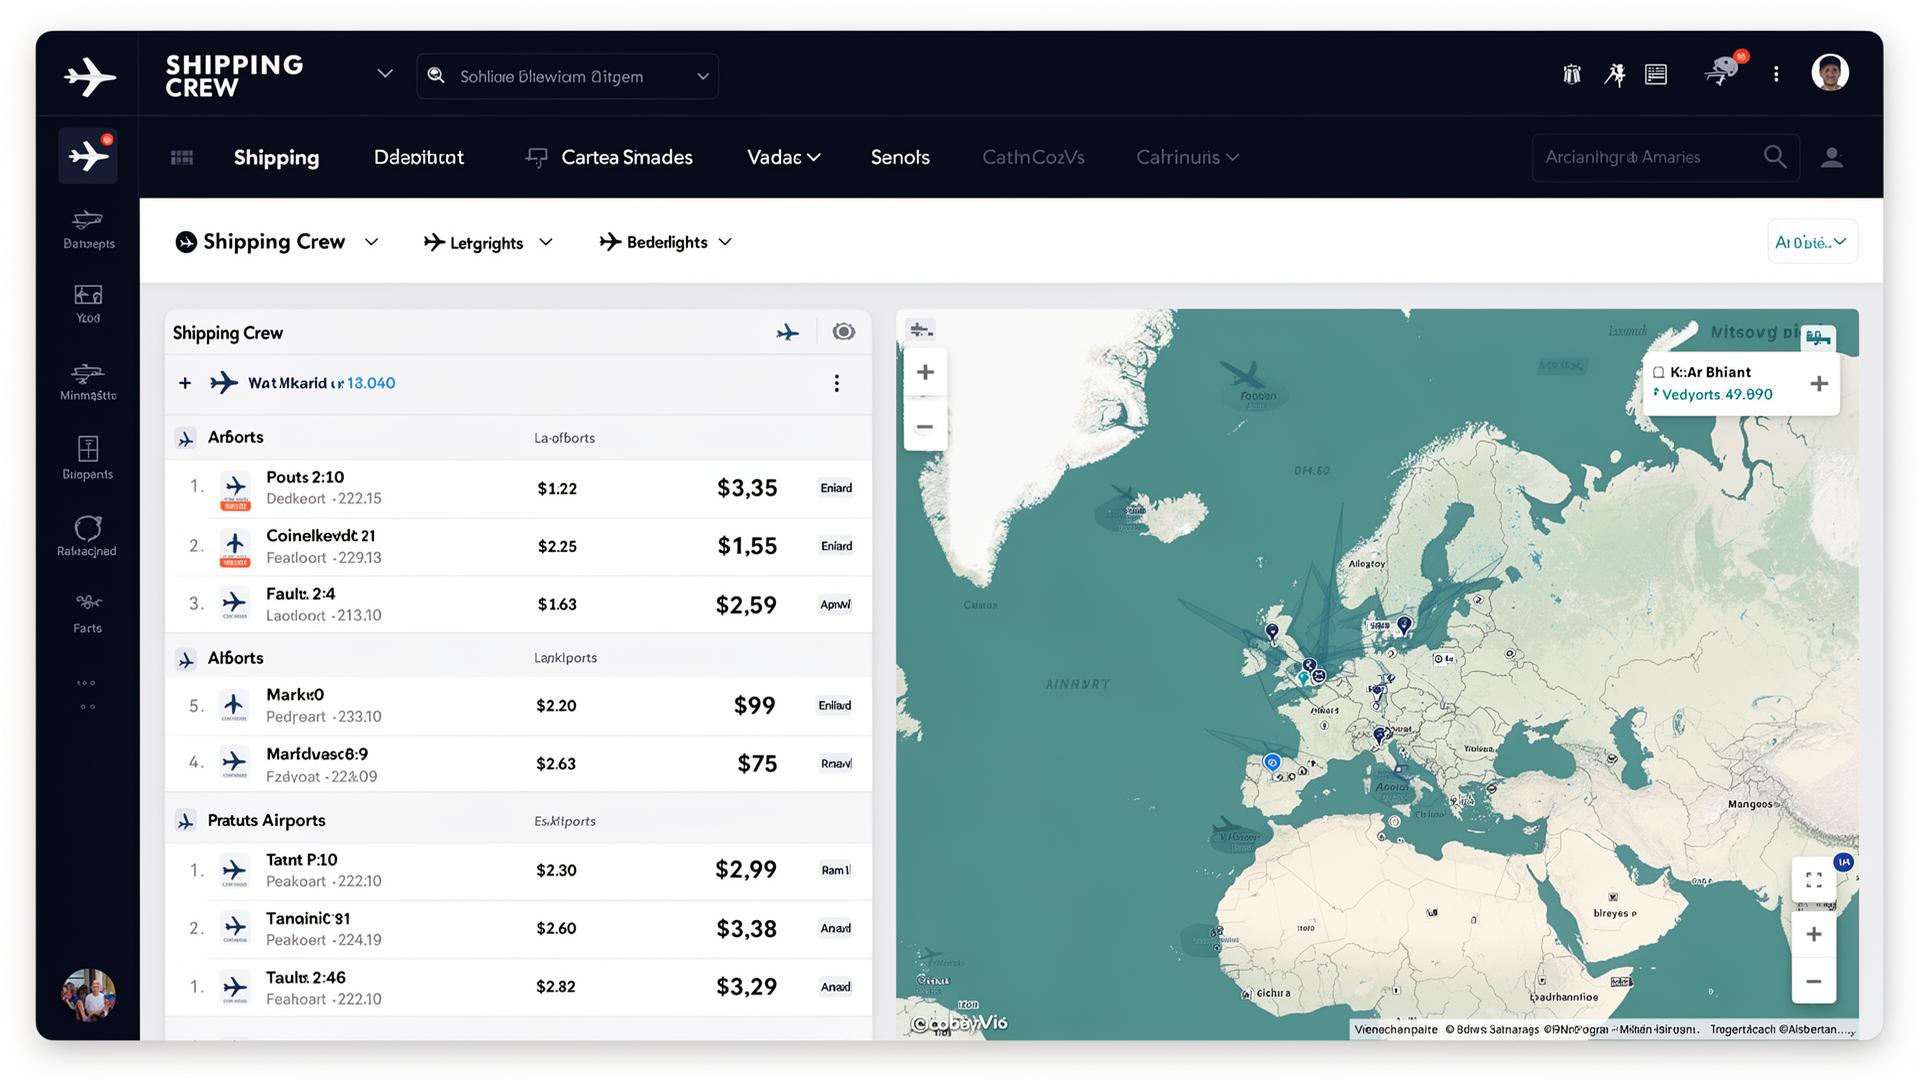1920x1080 pixels.
Task: Toggle fullscreen map view
Action: click(1814, 880)
